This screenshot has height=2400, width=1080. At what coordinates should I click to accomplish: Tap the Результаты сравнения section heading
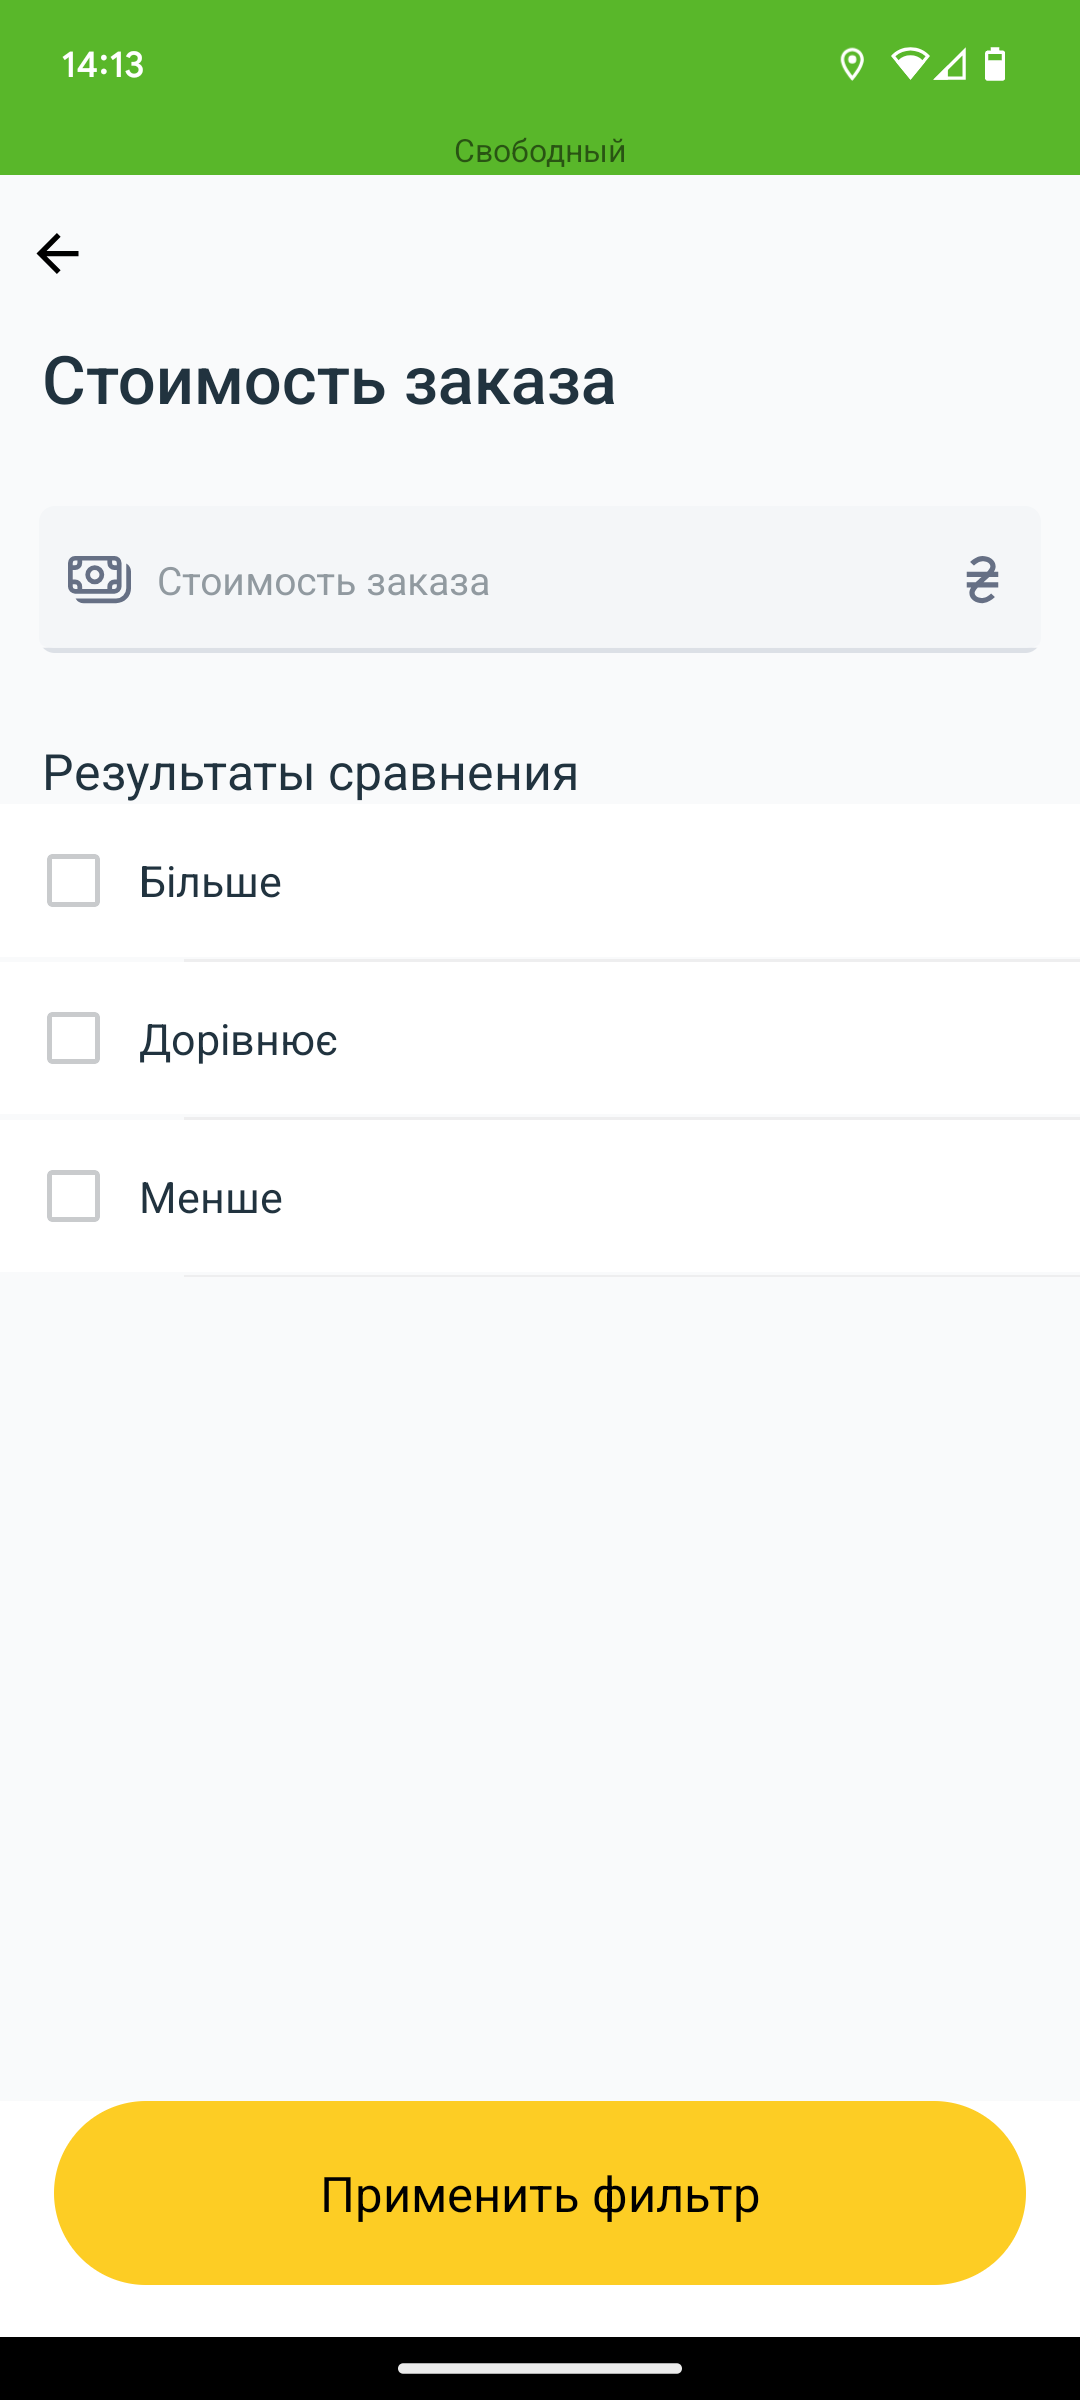click(311, 773)
